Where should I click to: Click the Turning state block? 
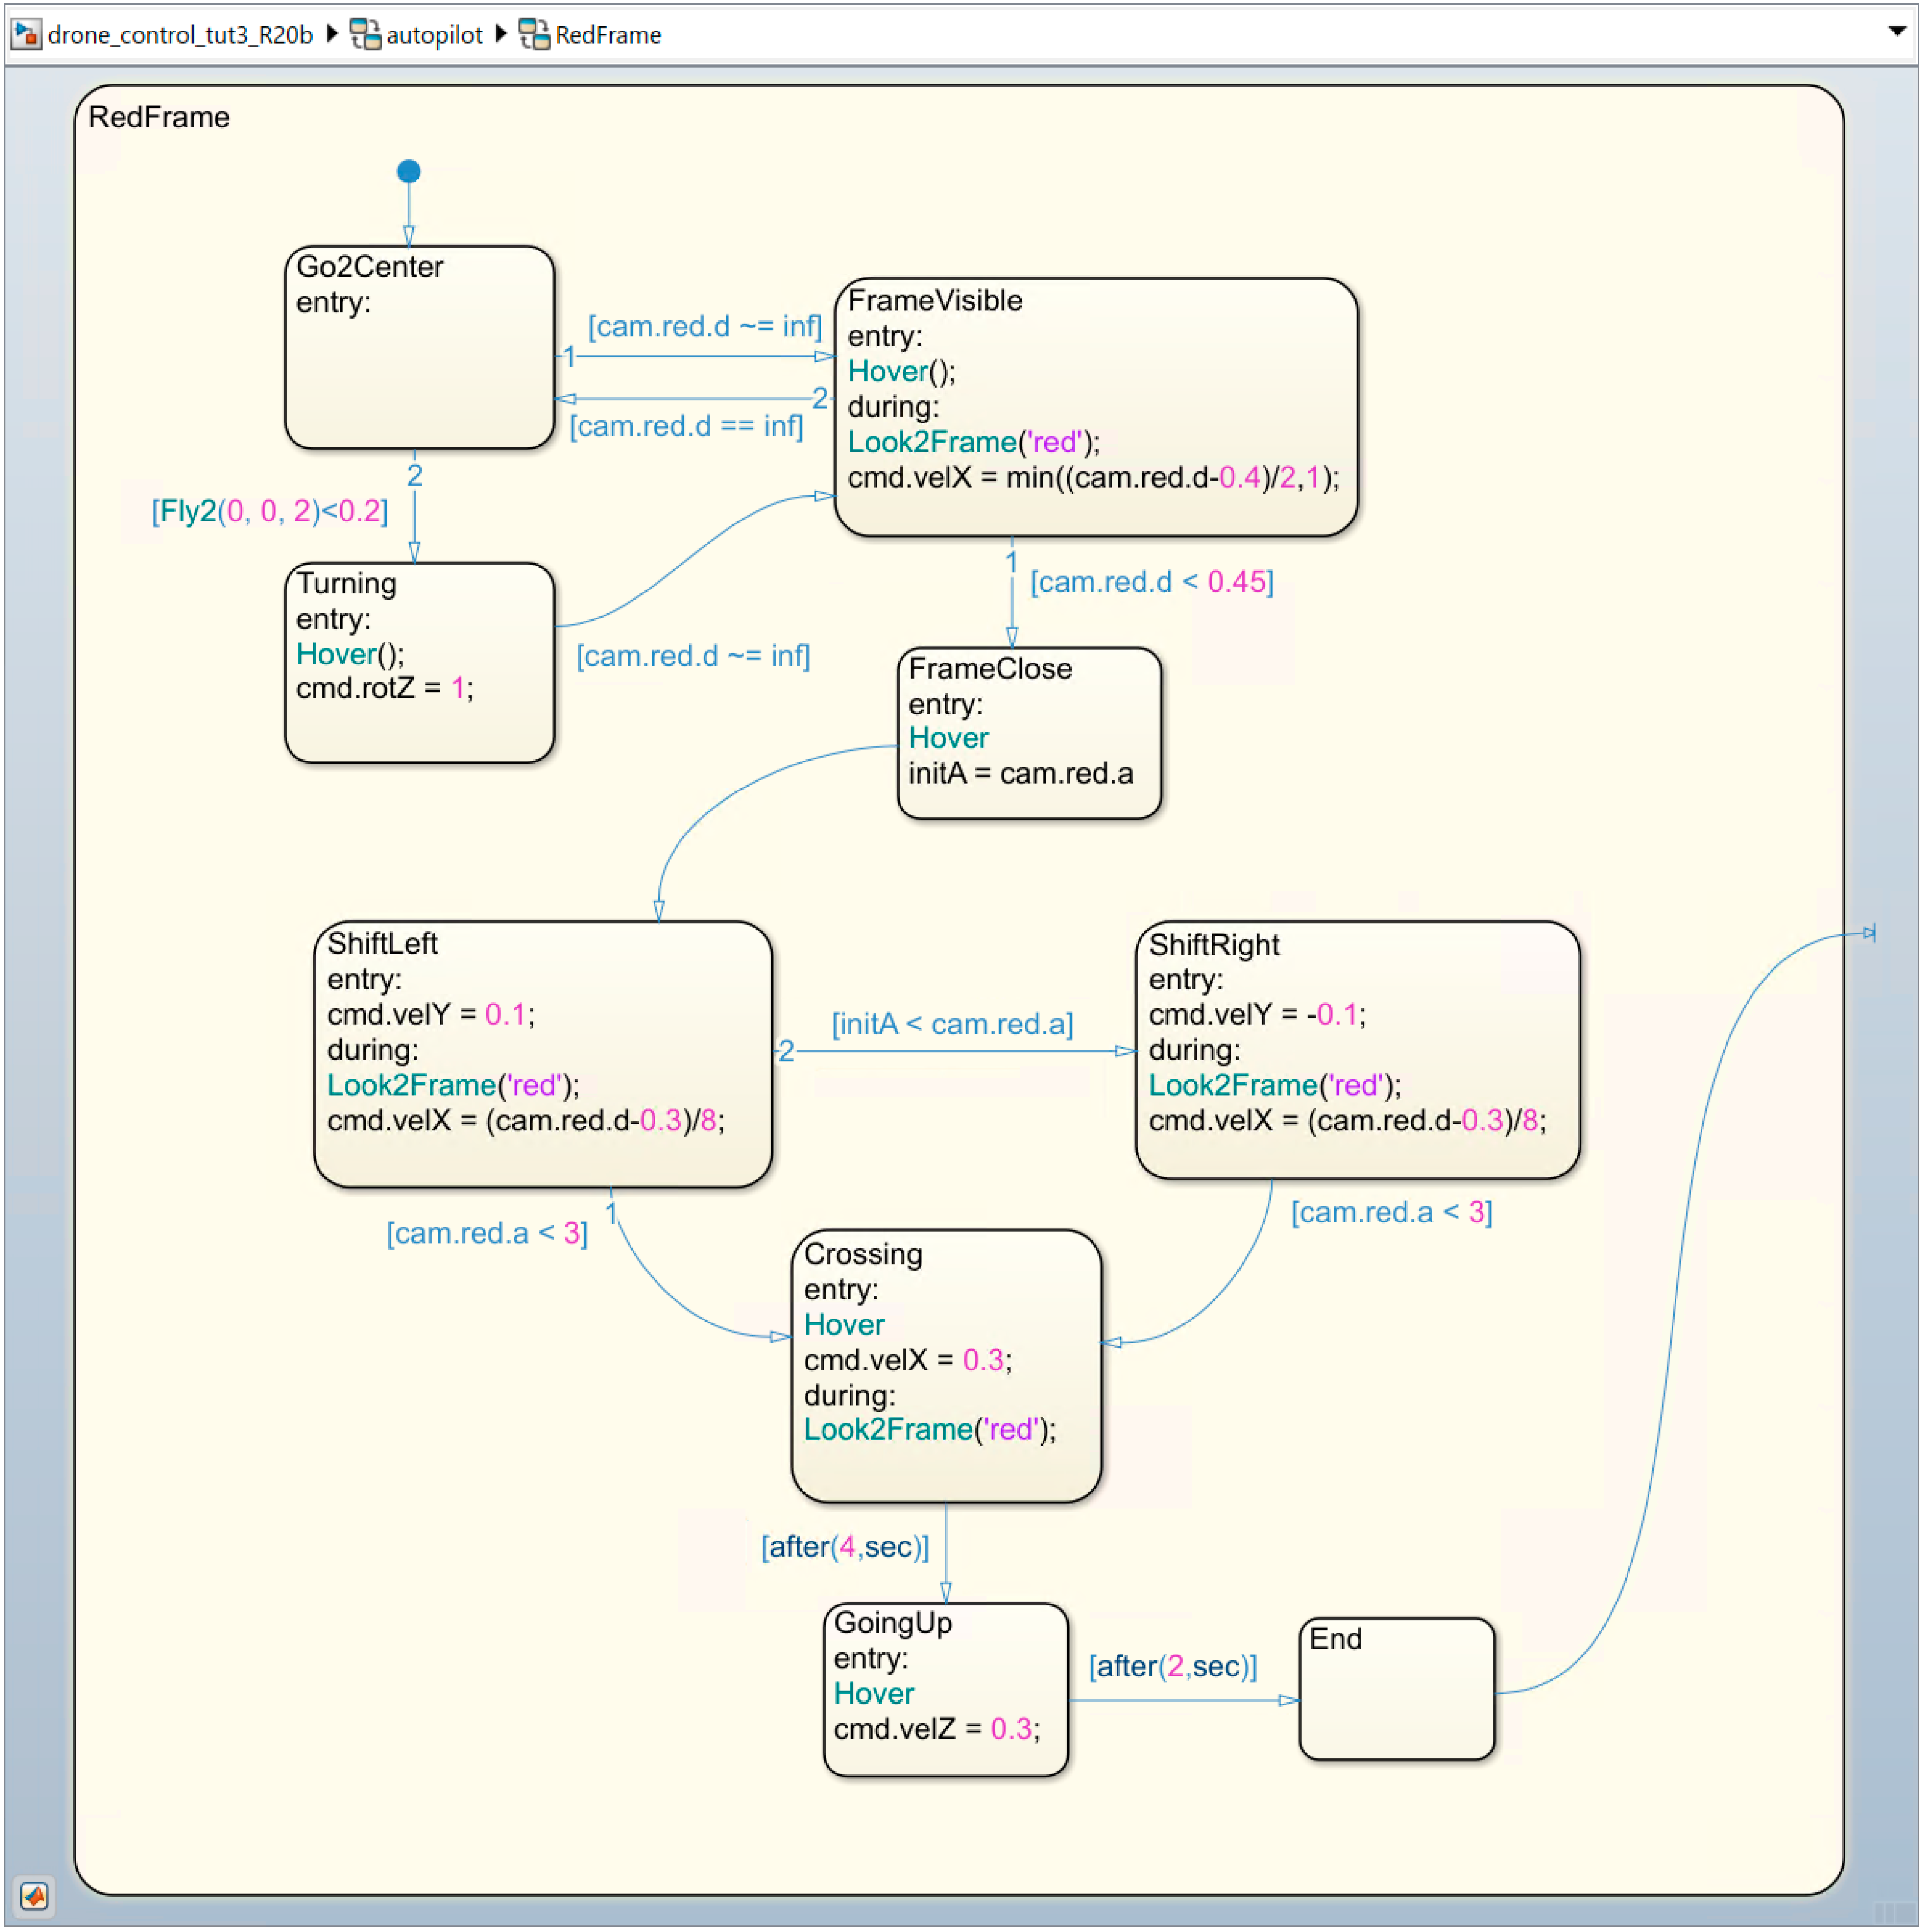tap(420, 730)
